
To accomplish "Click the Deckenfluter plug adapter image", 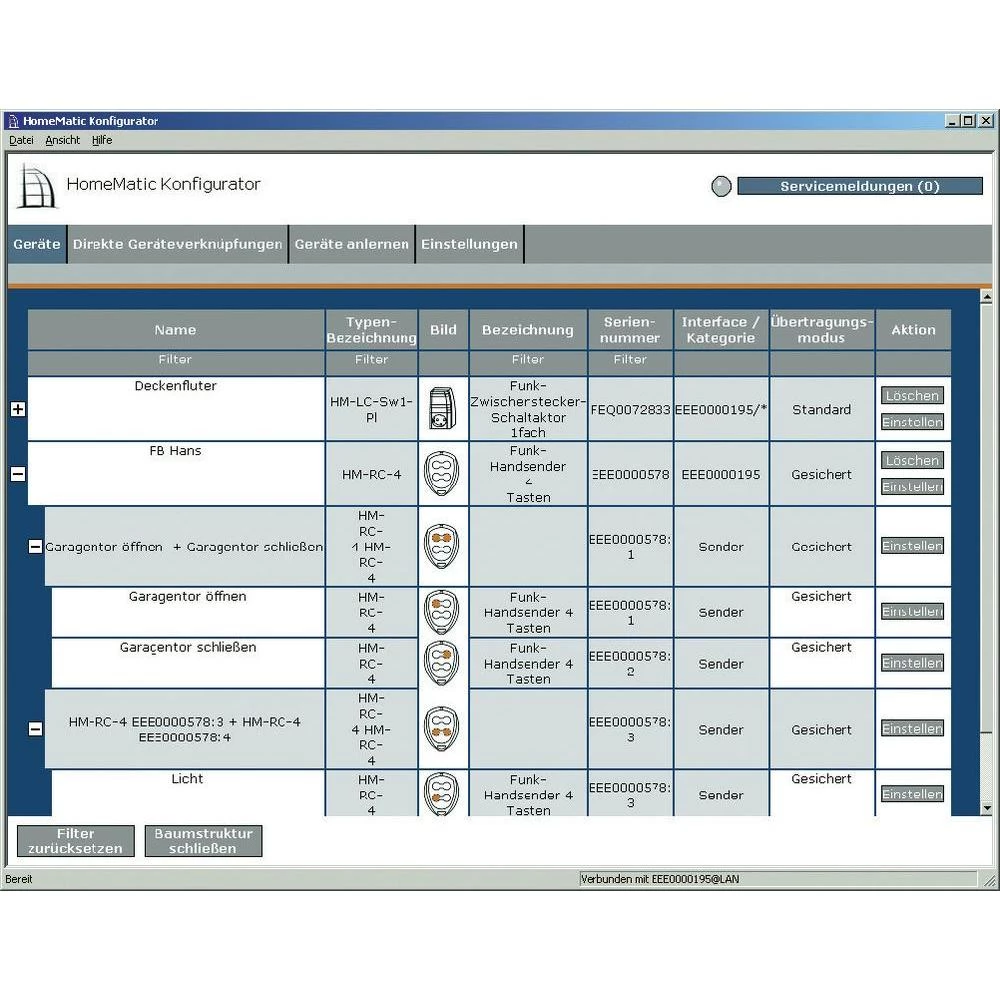I will [x=441, y=409].
